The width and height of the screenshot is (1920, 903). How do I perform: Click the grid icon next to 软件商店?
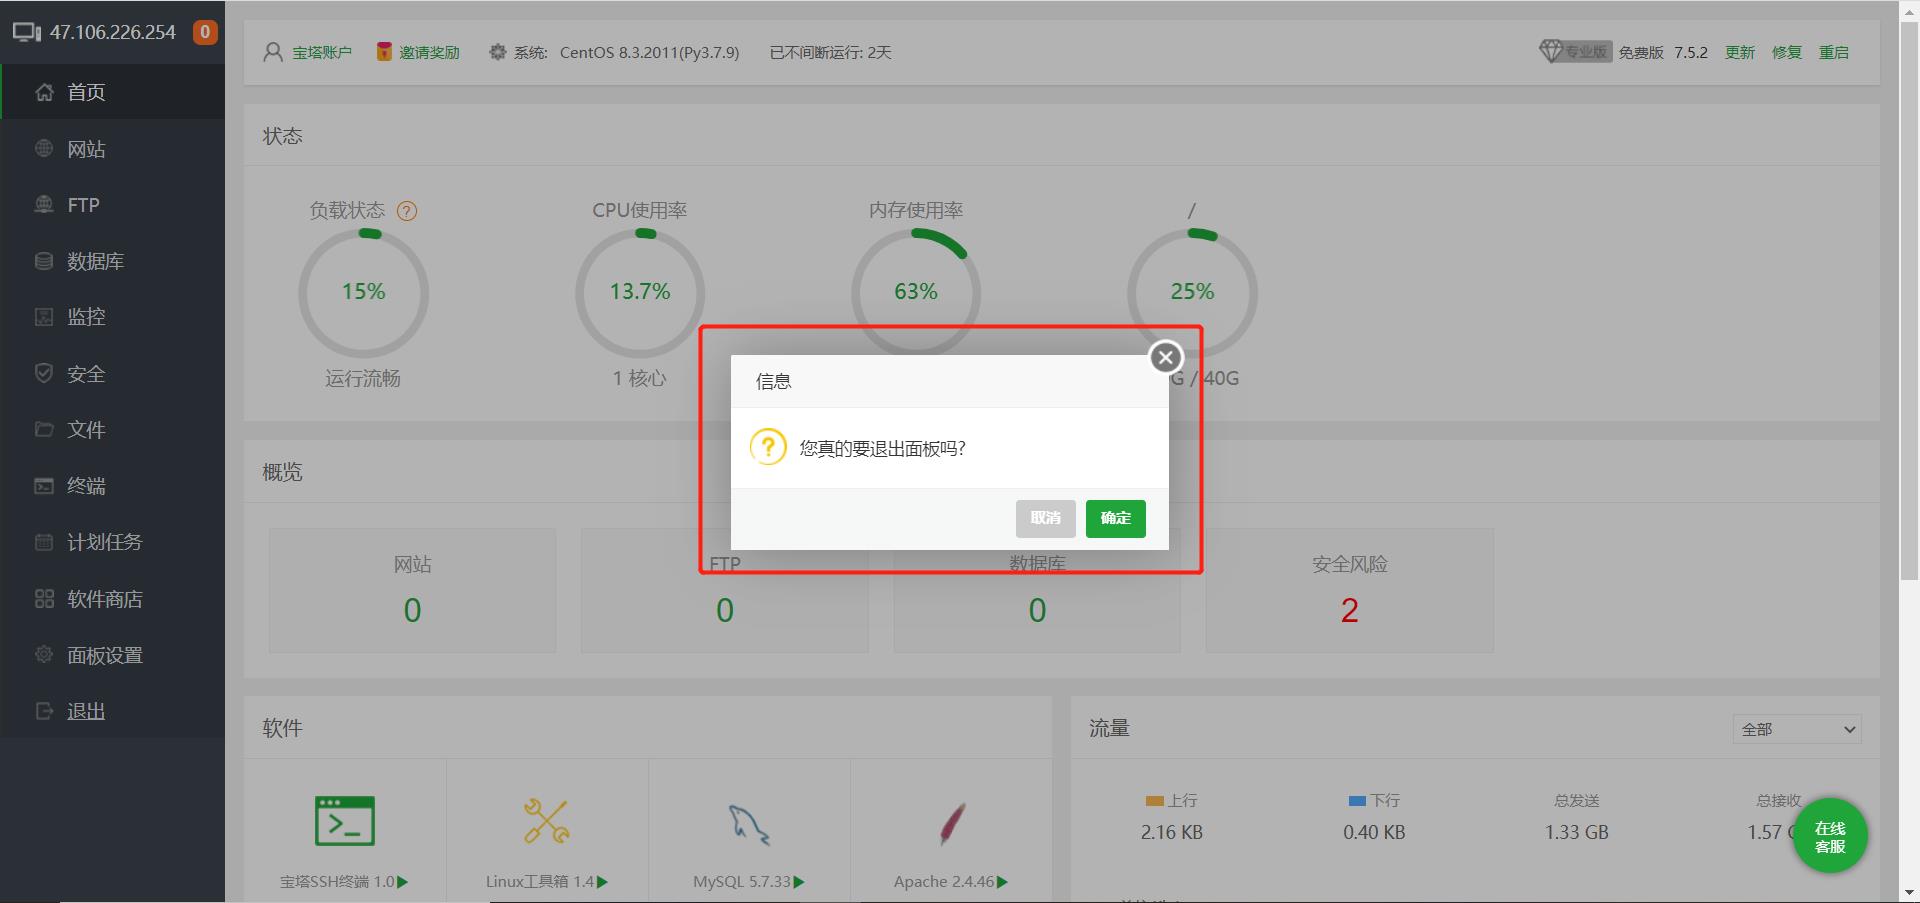tap(44, 599)
